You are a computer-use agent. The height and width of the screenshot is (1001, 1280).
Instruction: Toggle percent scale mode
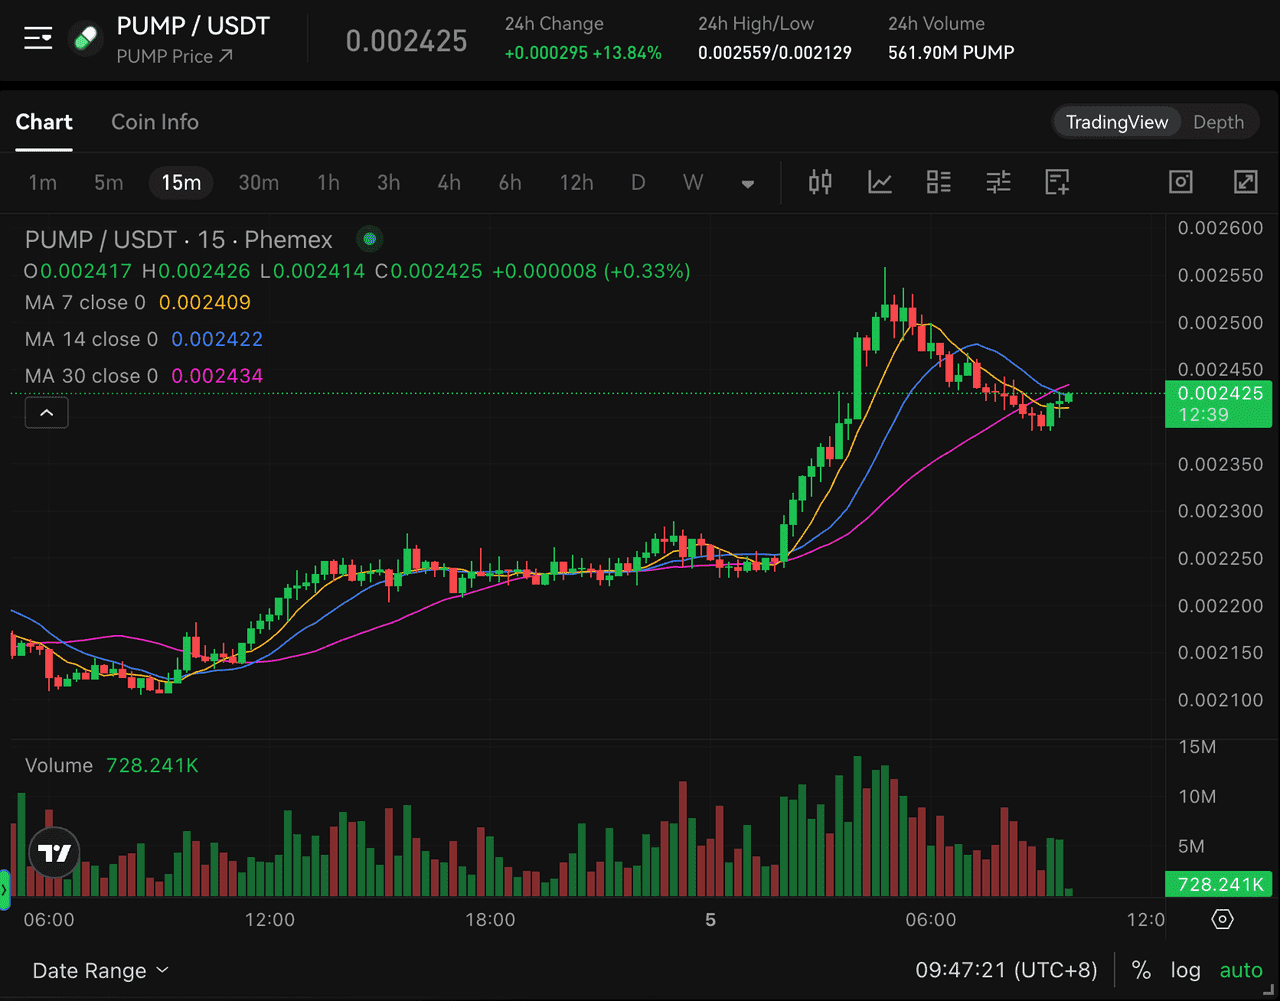tap(1141, 970)
